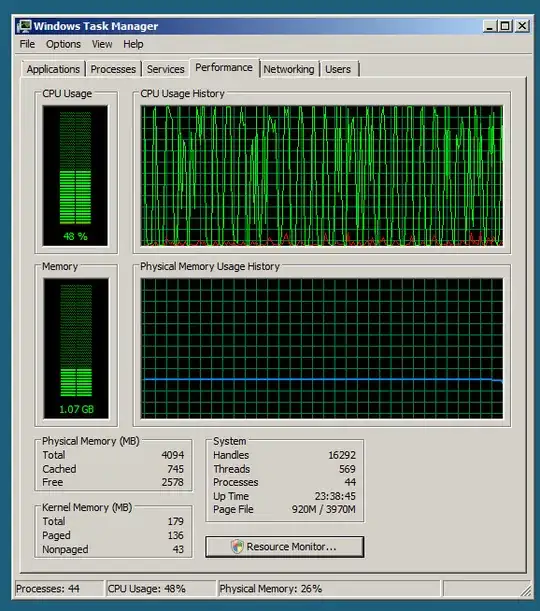Click the Paged value 136
The width and height of the screenshot is (540, 611).
click(175, 535)
